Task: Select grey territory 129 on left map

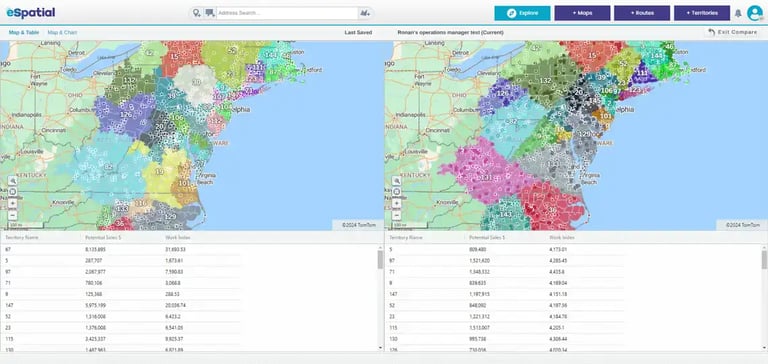Action: pos(170,217)
